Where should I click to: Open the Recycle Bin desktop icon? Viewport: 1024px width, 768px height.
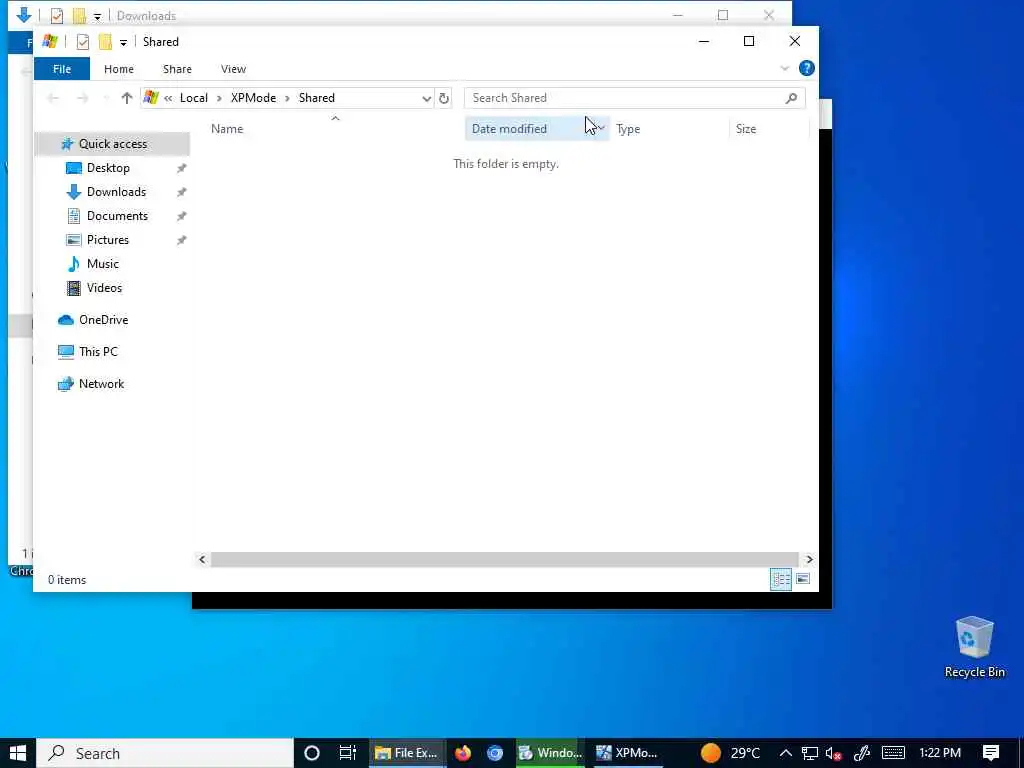(974, 648)
